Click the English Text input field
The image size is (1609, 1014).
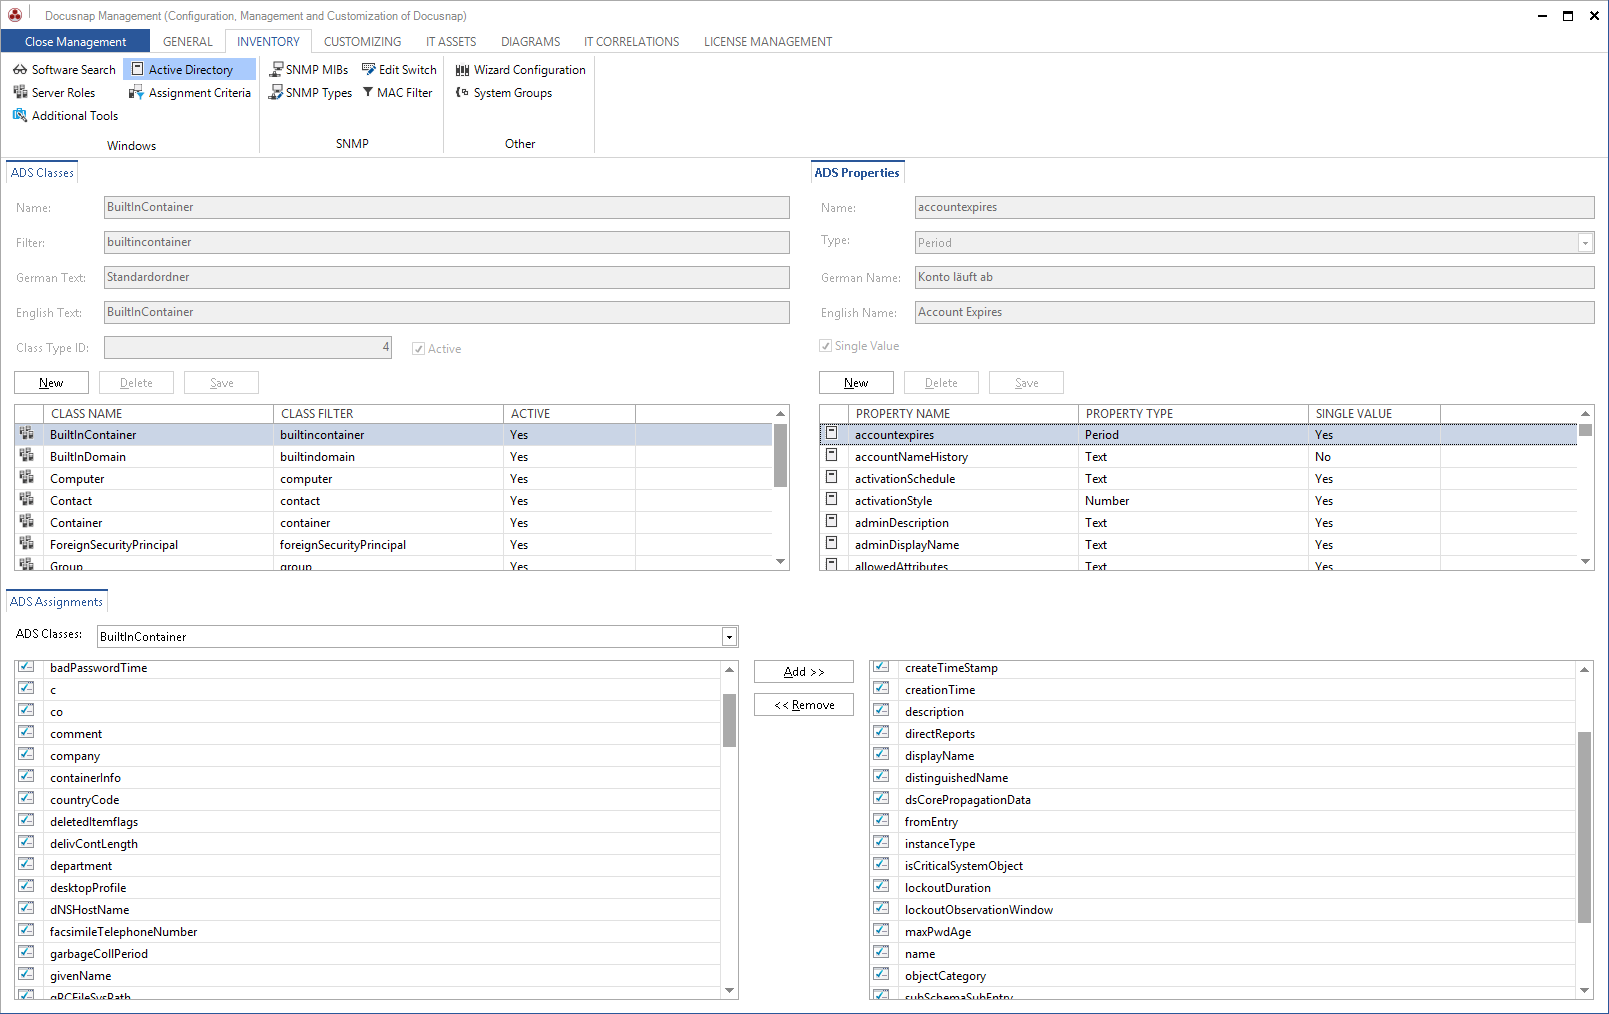pyautogui.click(x=447, y=312)
